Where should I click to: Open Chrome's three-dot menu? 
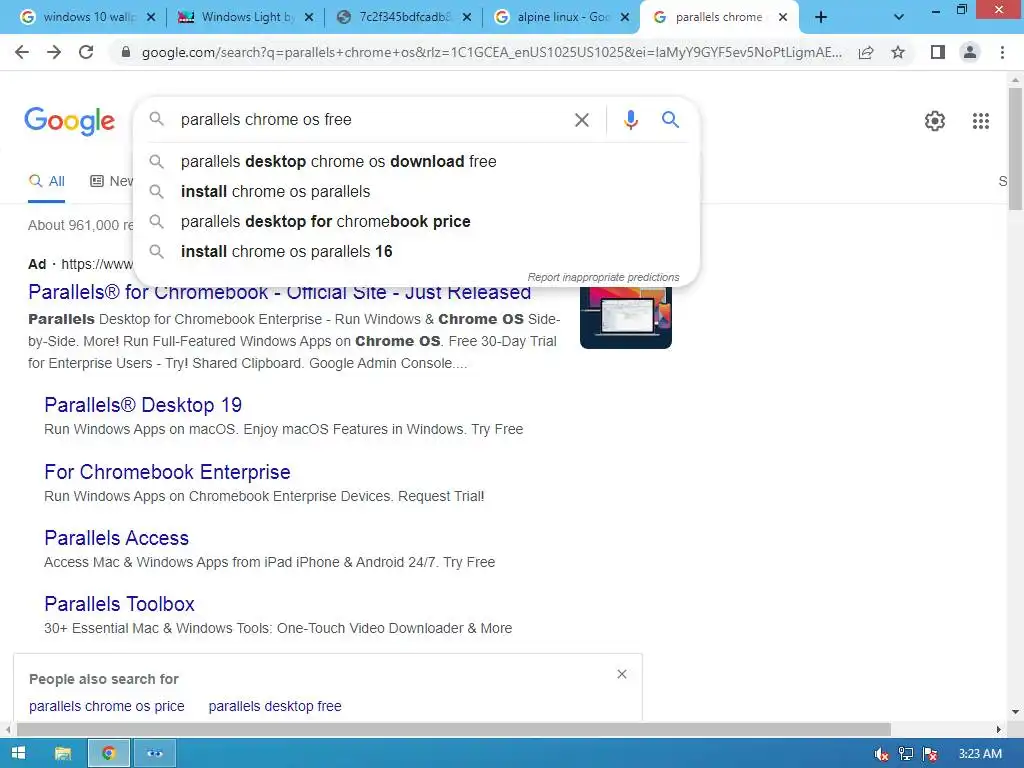pos(1002,52)
